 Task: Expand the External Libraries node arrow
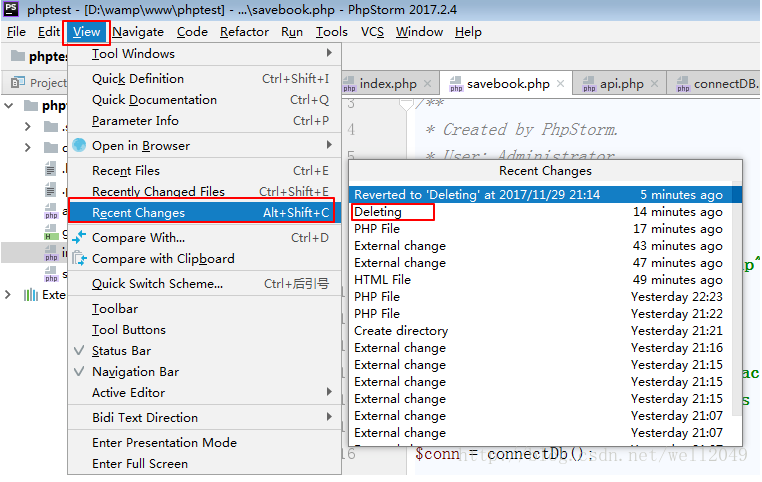point(8,294)
